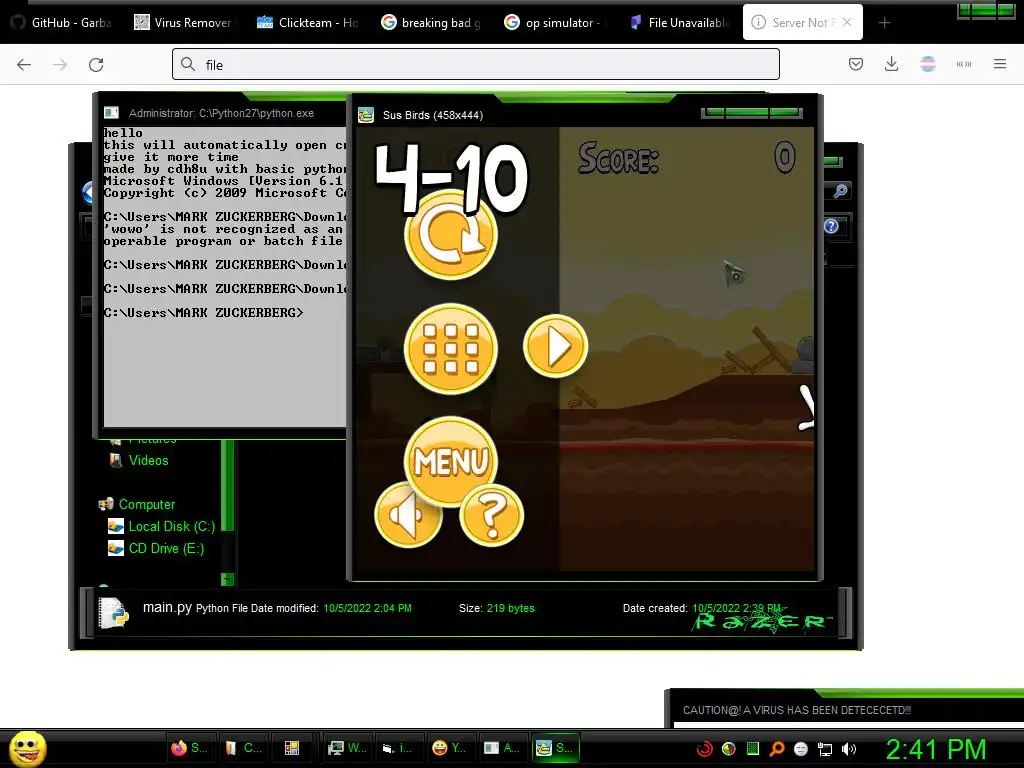
Task: Open the taskbar item labeled W...
Action: [347, 748]
